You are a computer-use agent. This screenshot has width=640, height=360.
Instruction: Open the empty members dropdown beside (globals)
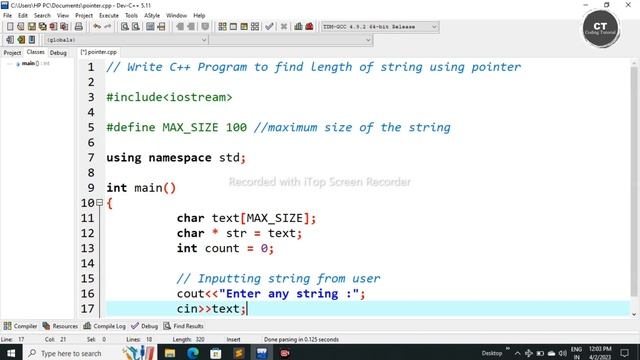pyautogui.click(x=291, y=40)
